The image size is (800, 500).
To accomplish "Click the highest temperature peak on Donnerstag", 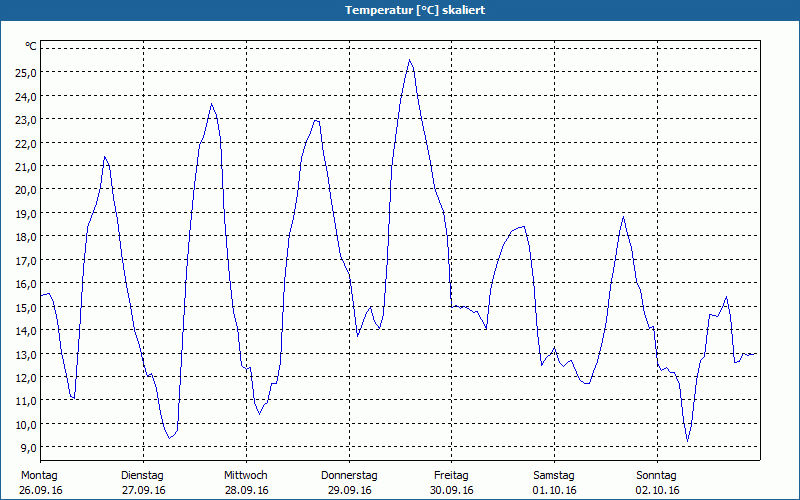I will click(x=409, y=60).
